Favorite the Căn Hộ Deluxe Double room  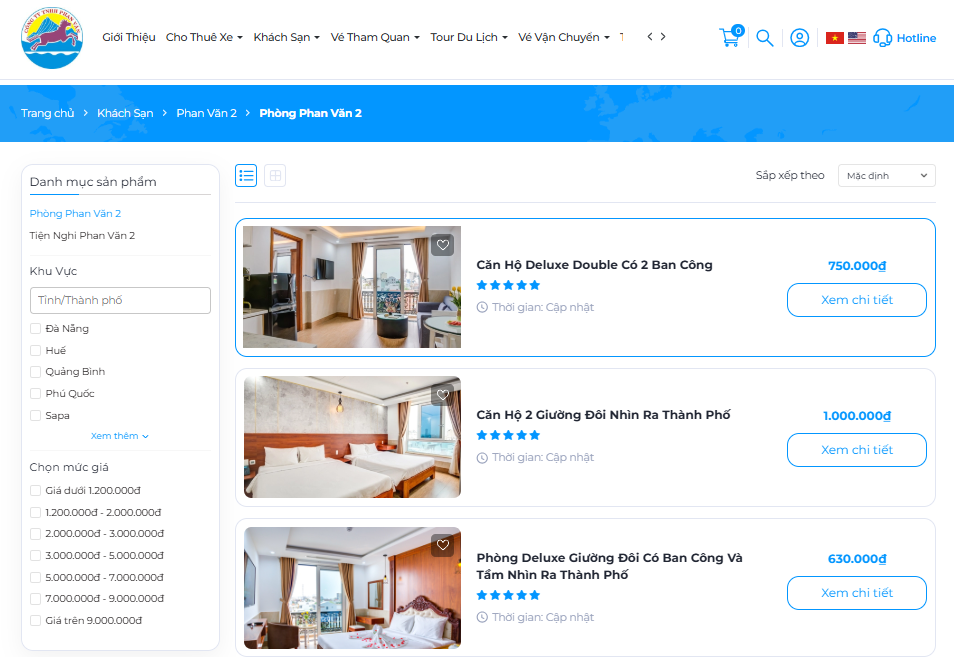coord(443,245)
